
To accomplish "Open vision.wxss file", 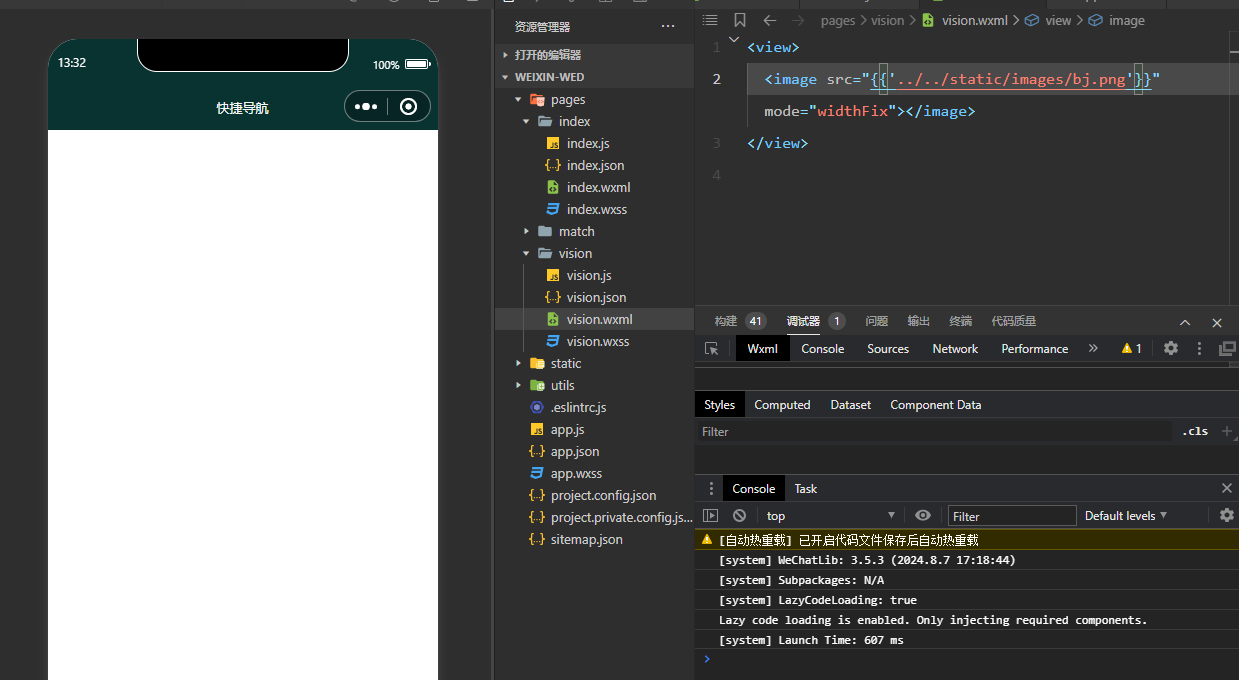I will (x=598, y=341).
